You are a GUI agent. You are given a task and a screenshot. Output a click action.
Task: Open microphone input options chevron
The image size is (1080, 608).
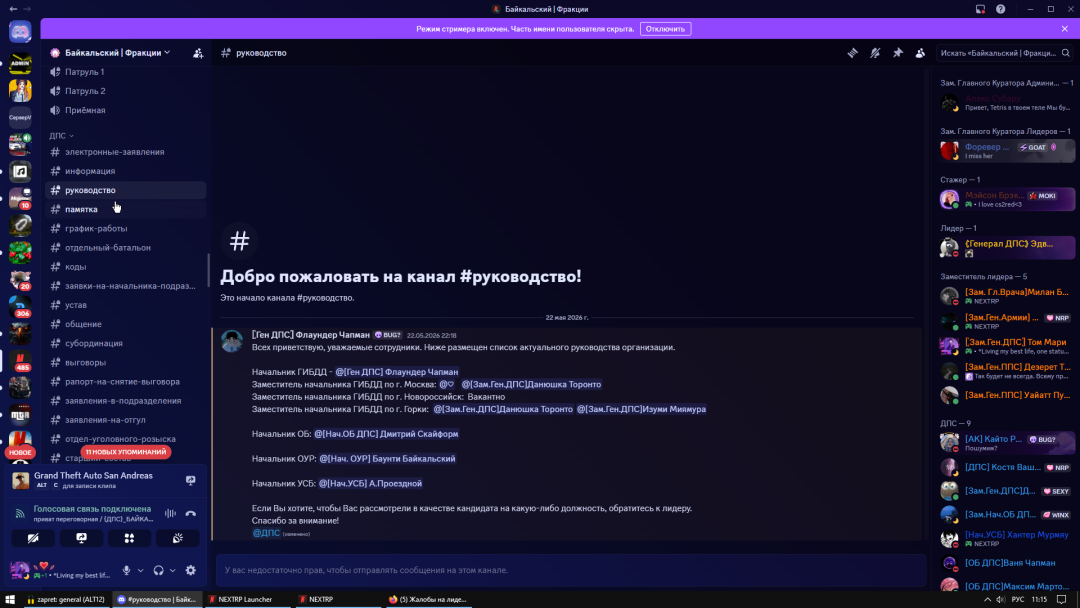point(141,570)
